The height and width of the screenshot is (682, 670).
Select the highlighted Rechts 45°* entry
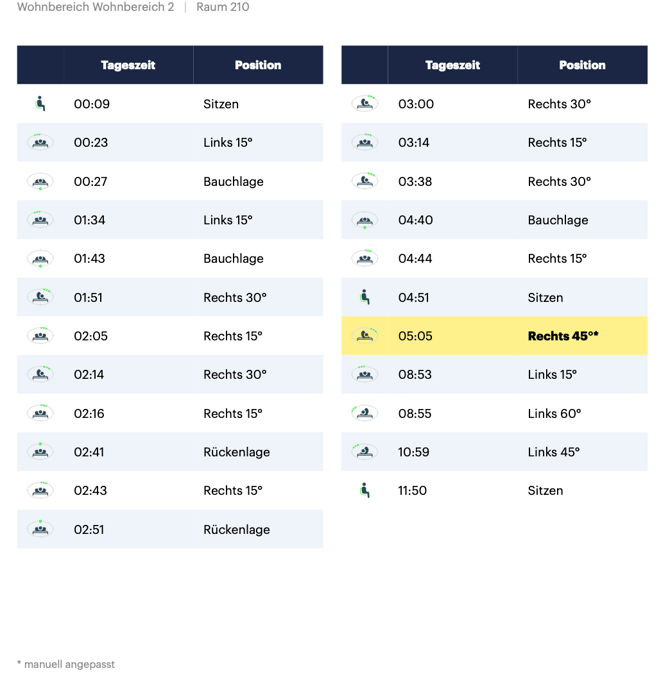(563, 336)
